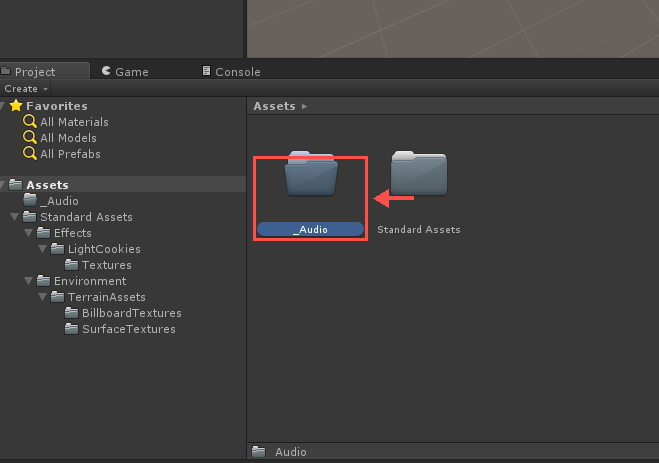Click the Game tab pacman icon
The image size is (659, 463).
[106, 71]
